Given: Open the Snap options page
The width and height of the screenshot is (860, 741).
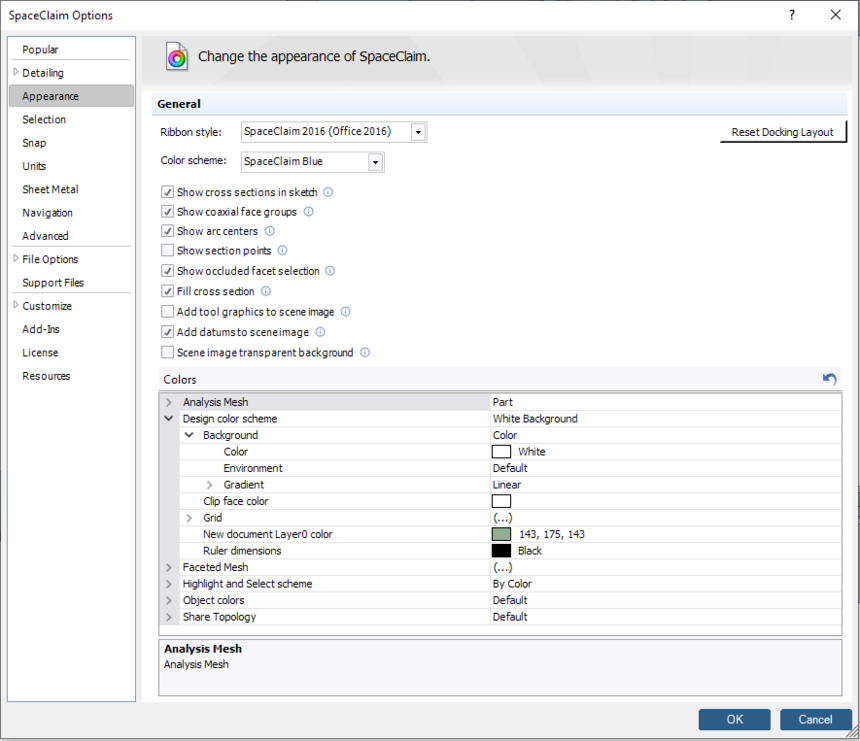Looking at the screenshot, I should (34, 143).
